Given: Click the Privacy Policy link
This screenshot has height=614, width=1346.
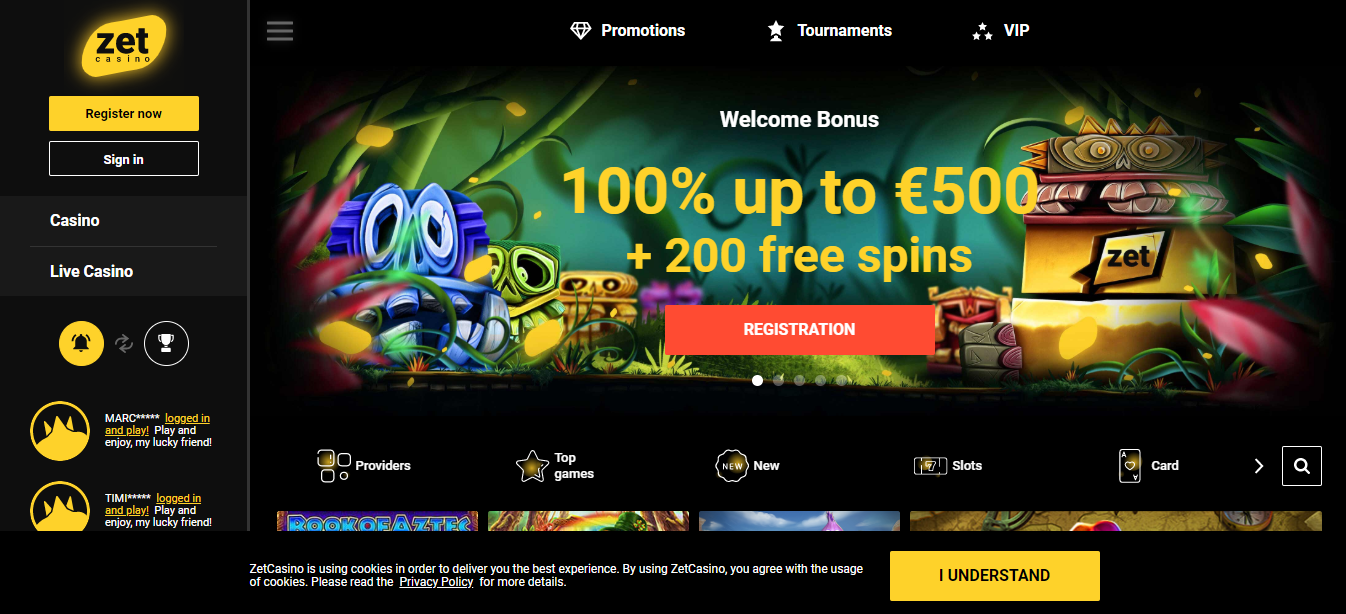Looking at the screenshot, I should pos(436,582).
